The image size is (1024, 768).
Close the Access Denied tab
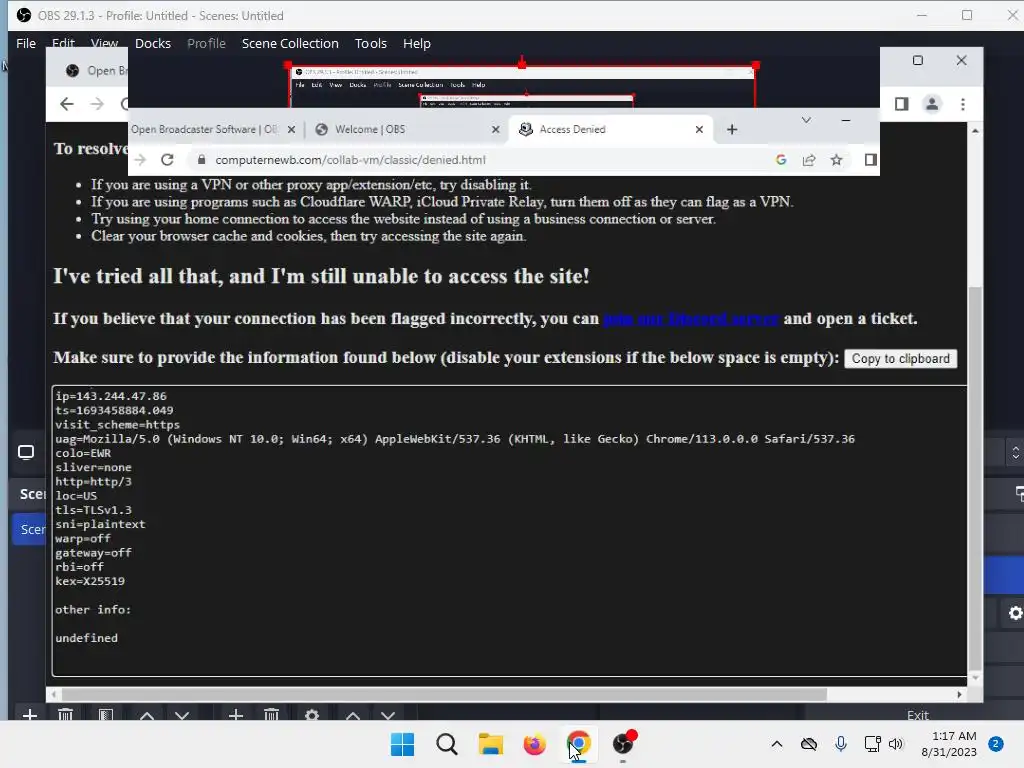click(699, 129)
